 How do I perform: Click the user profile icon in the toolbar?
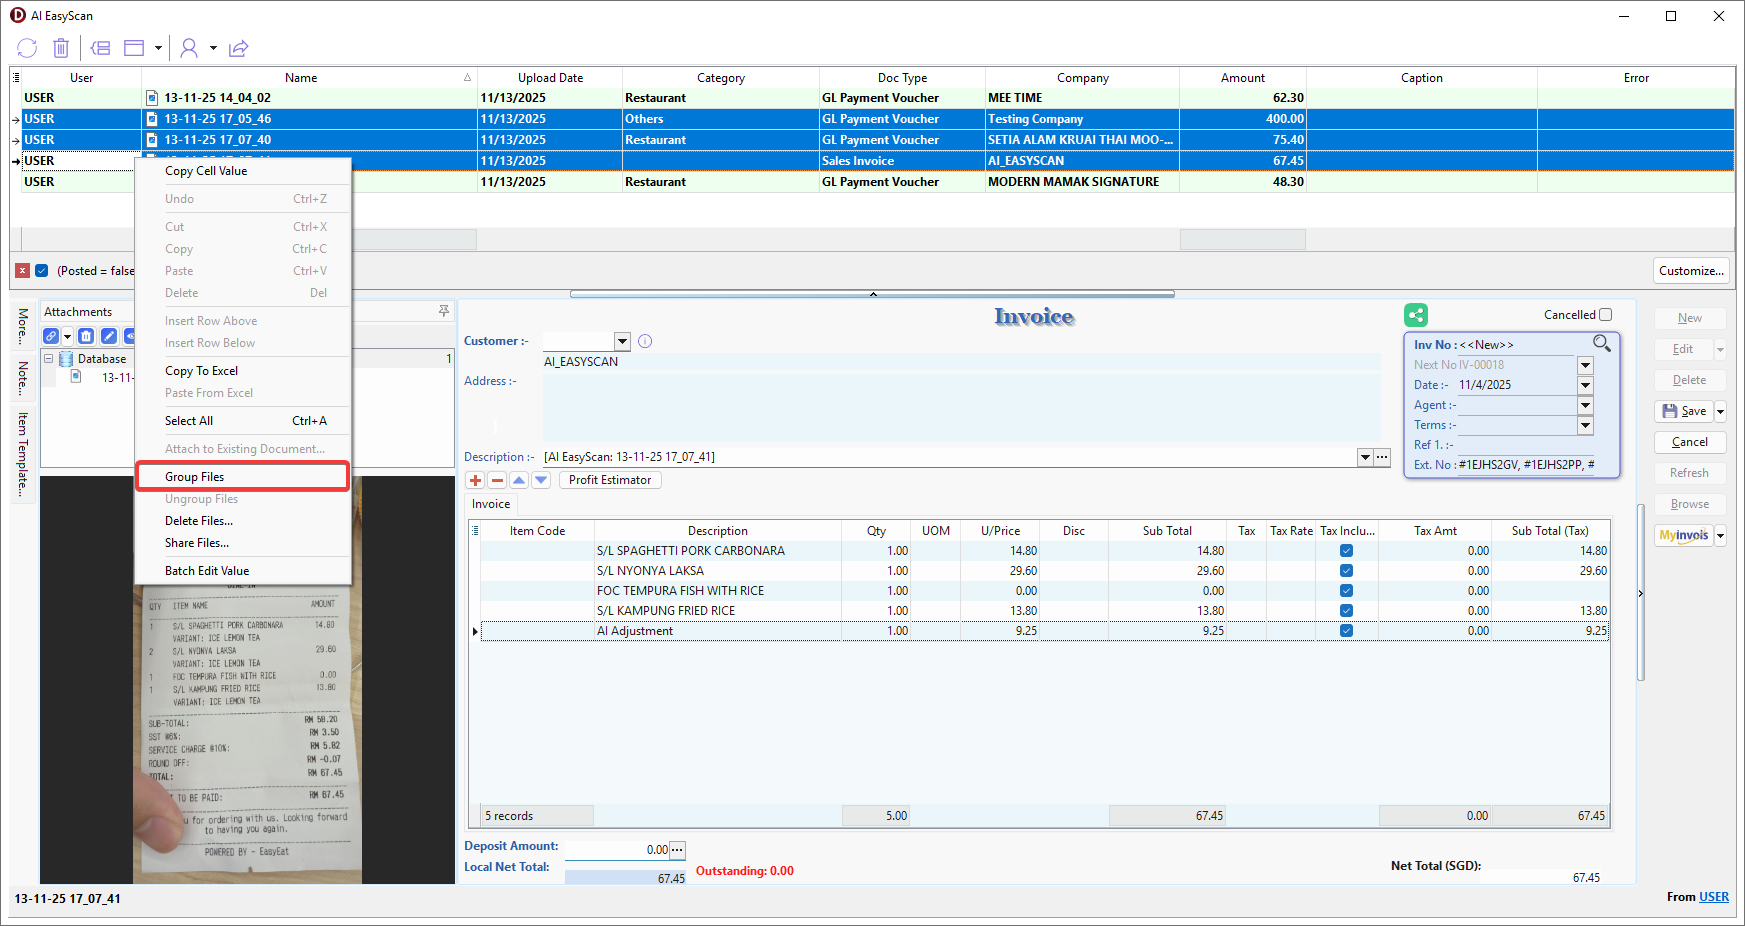point(188,48)
